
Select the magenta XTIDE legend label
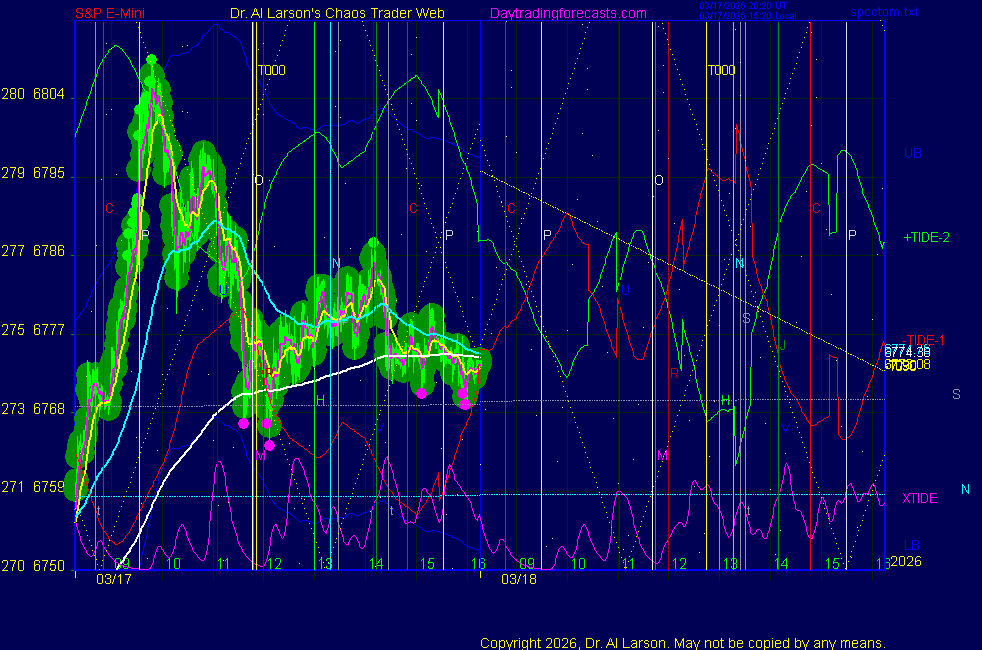point(919,498)
